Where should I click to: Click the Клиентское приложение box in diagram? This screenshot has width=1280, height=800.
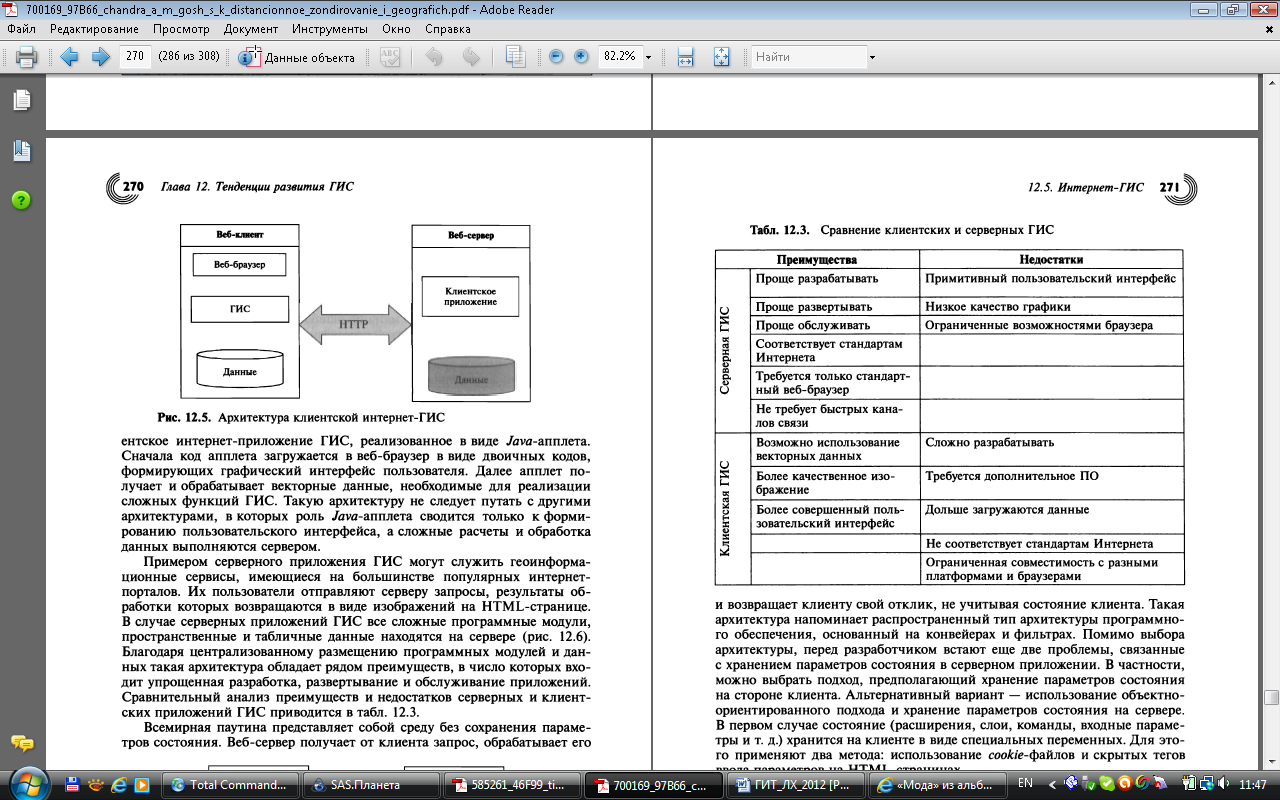point(471,295)
